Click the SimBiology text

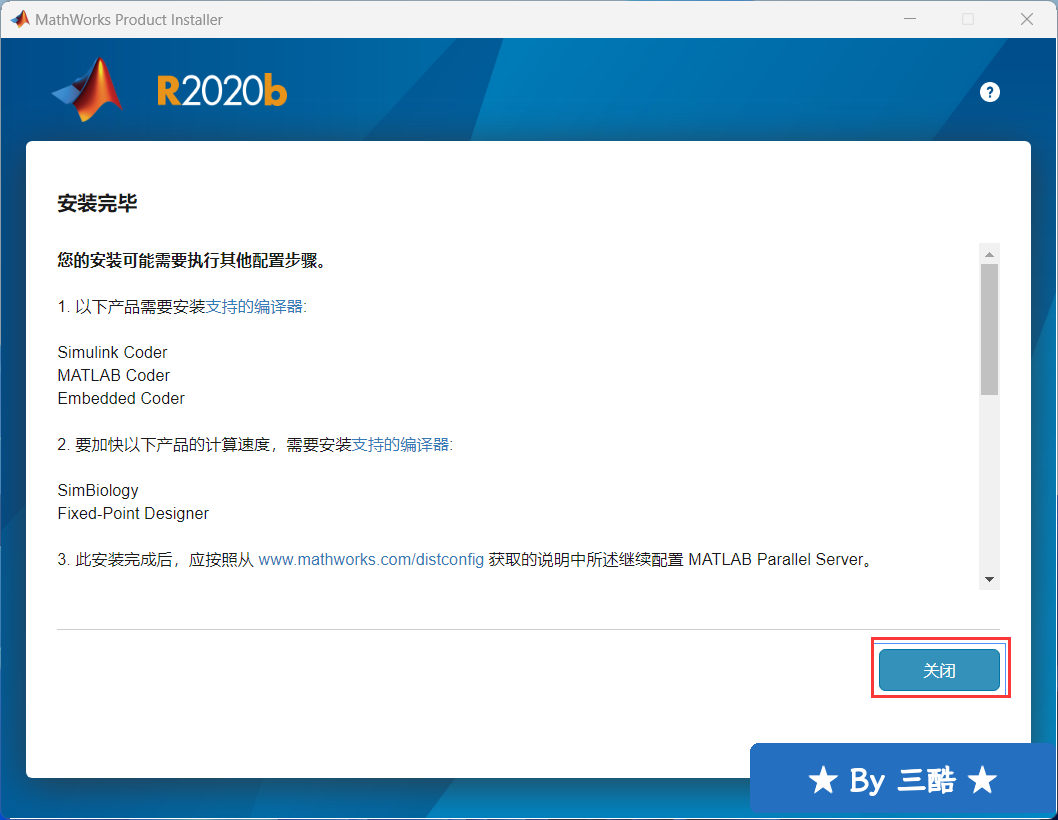(98, 491)
